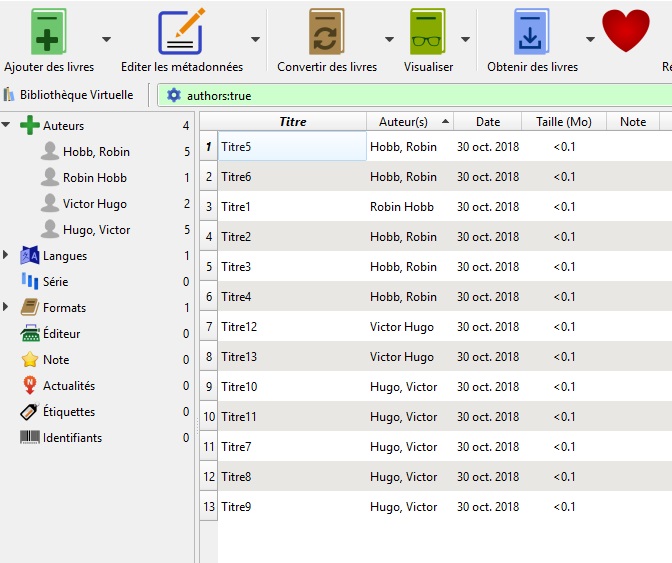Sort by the Auteur(s) column header
Image resolution: width=672 pixels, height=563 pixels.
(410, 122)
